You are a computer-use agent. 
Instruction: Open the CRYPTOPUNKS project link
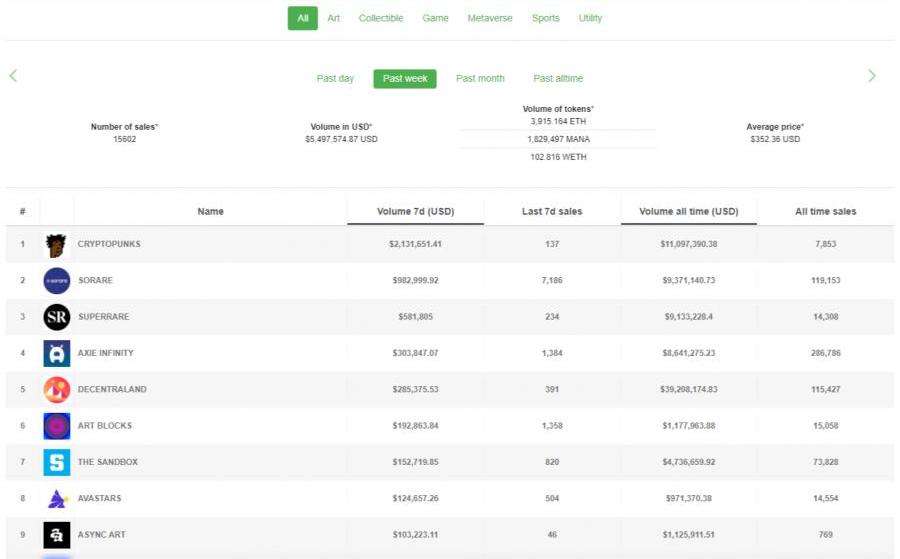[x=109, y=244]
